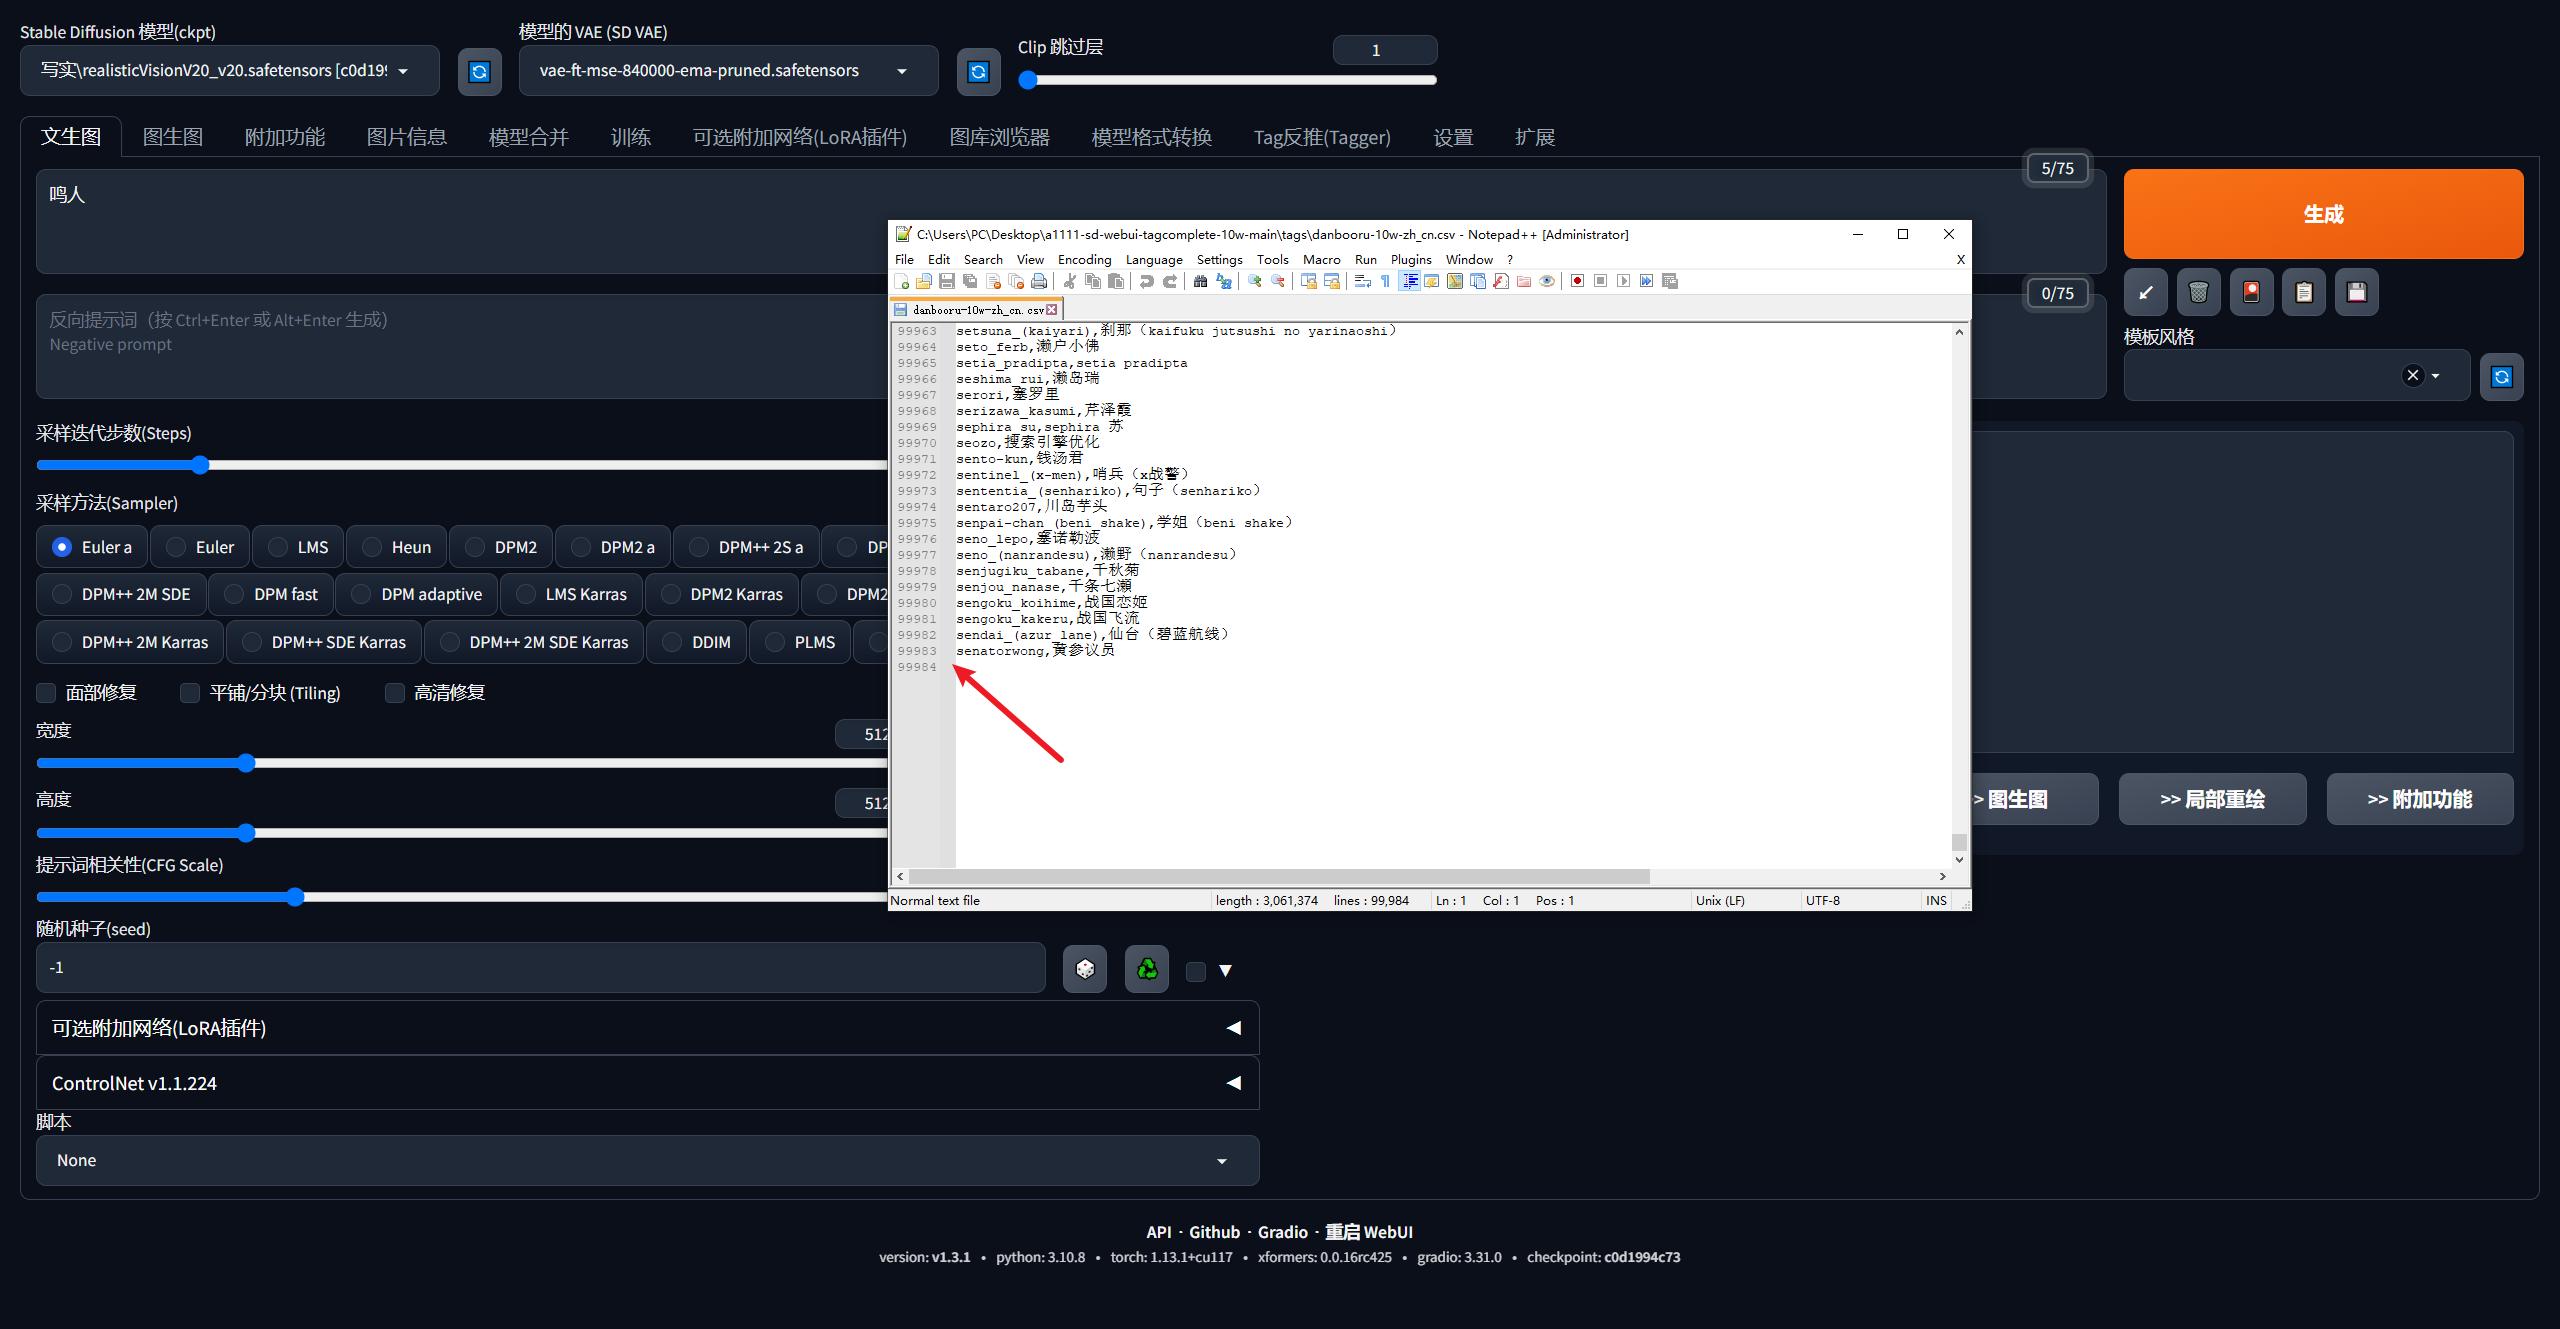The image size is (2560, 1329).
Task: Enable the 面部修复 checkbox
Action: (x=47, y=693)
